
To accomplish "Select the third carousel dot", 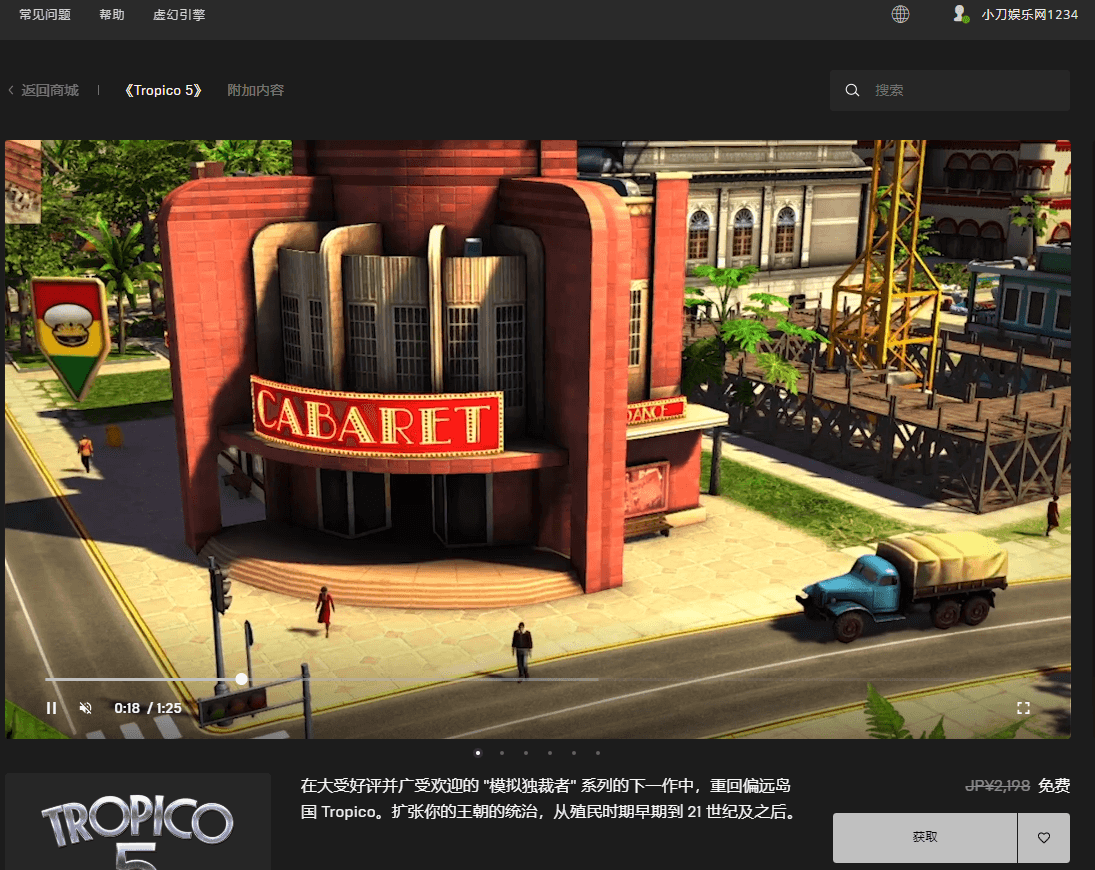I will click(x=526, y=753).
